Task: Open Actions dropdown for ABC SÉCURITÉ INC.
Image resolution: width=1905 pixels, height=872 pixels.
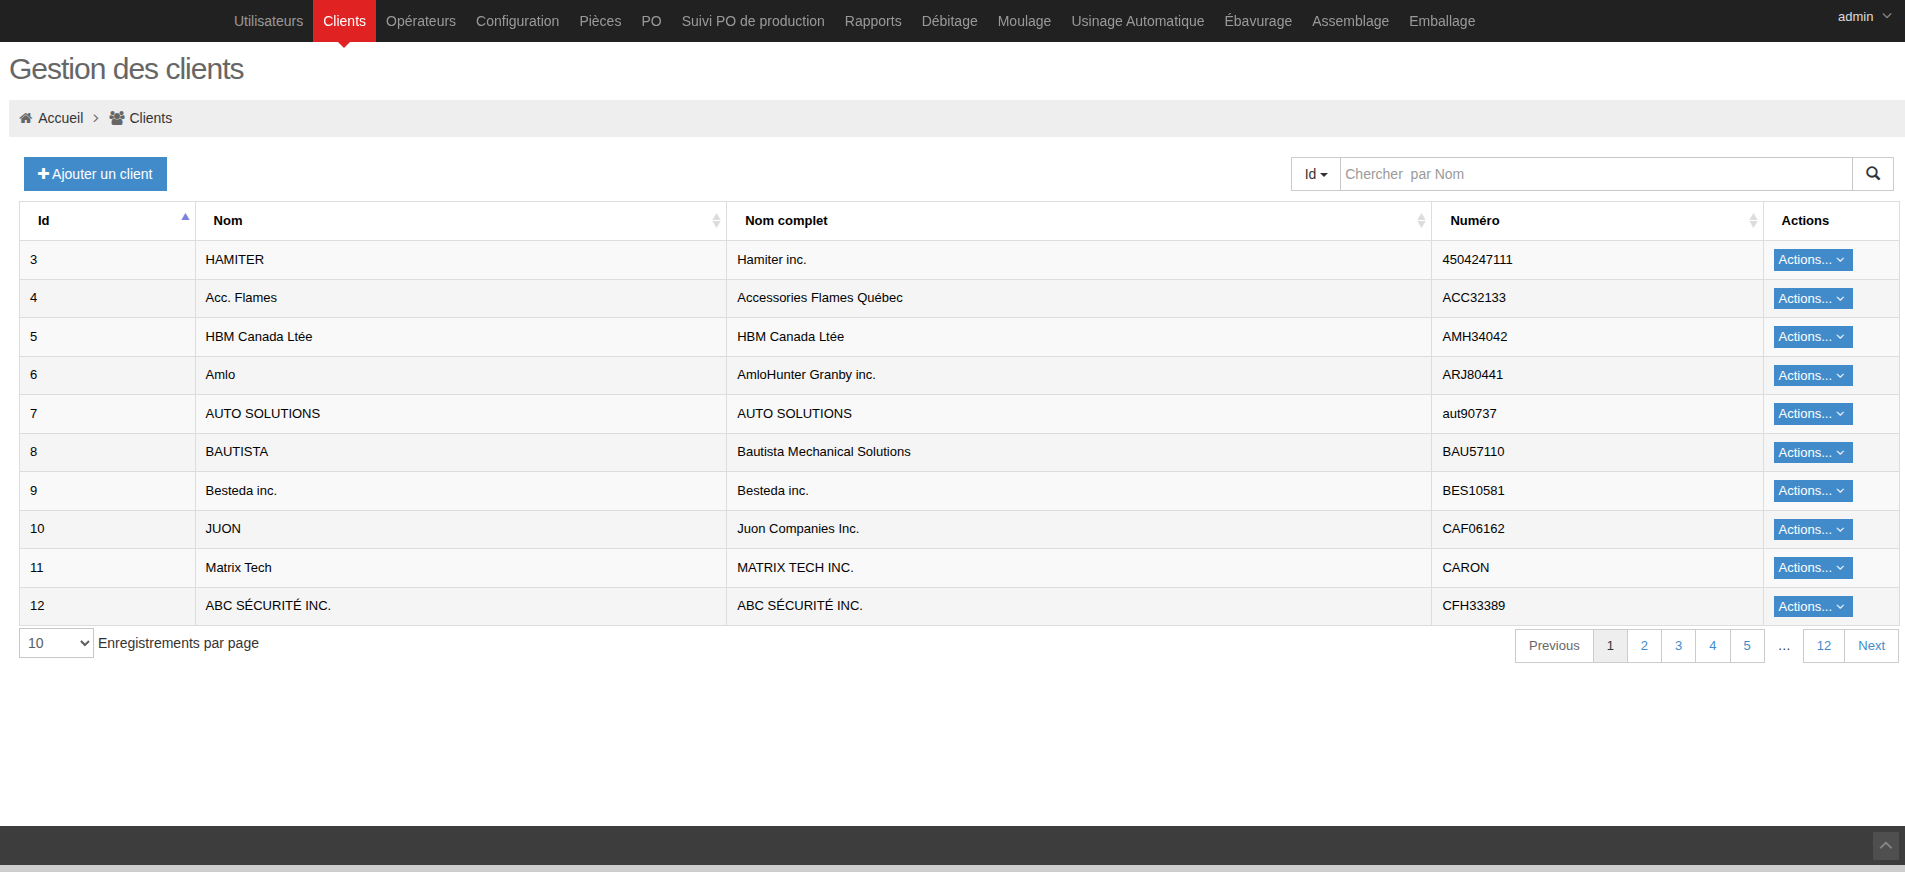Action: point(1812,606)
